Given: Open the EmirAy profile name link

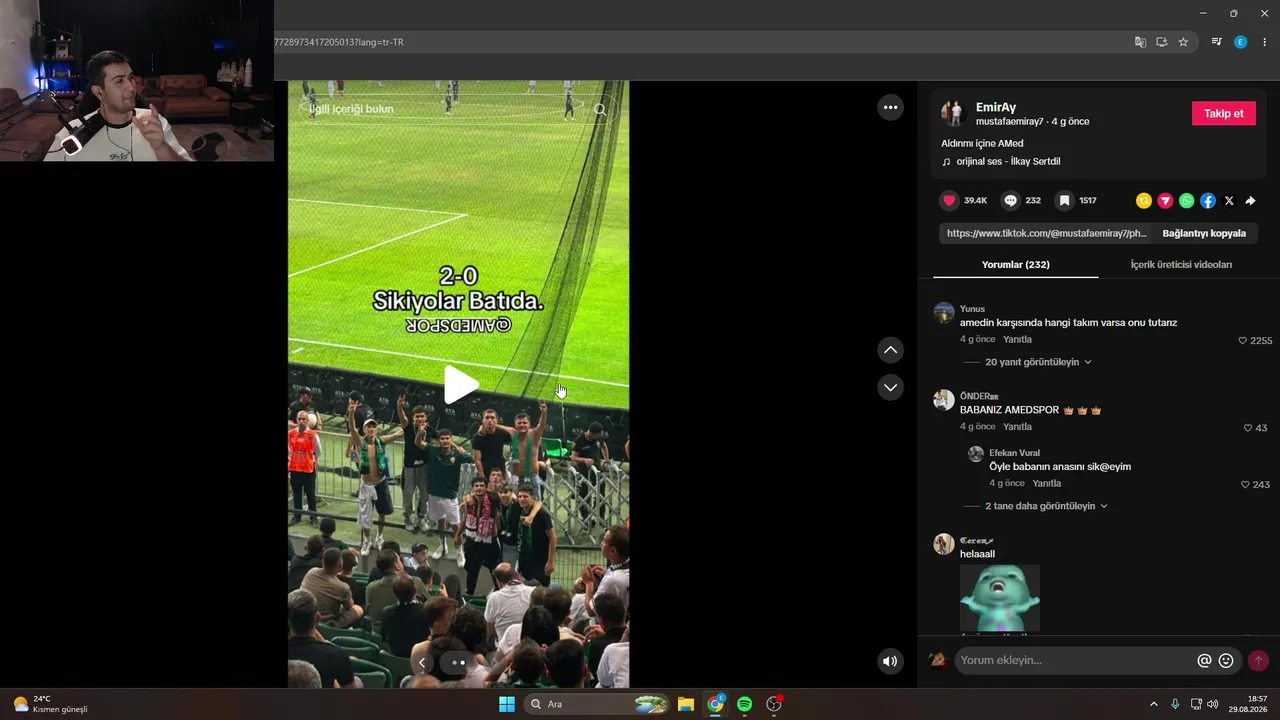Looking at the screenshot, I should pyautogui.click(x=996, y=107).
